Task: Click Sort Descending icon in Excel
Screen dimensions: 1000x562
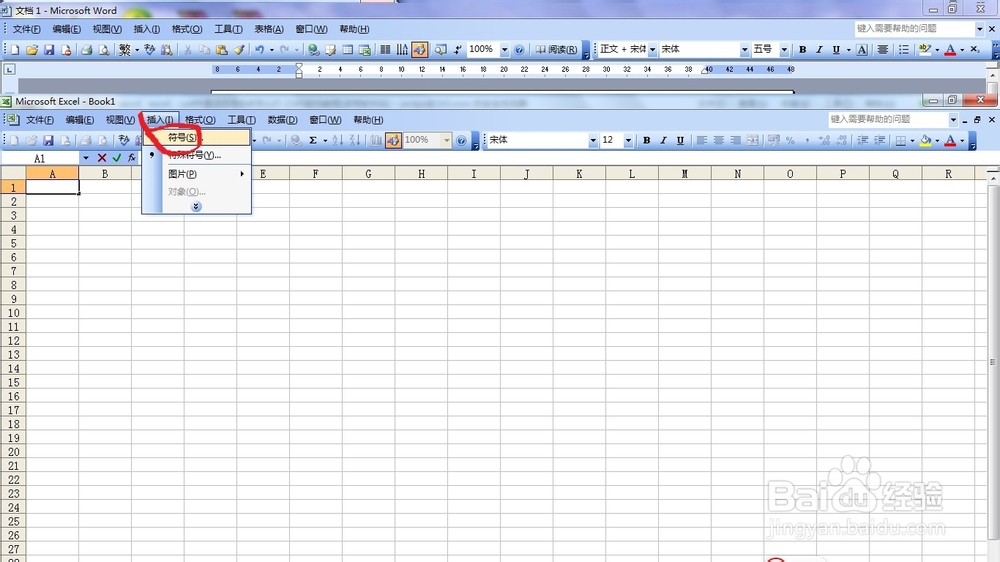Action: pos(355,140)
